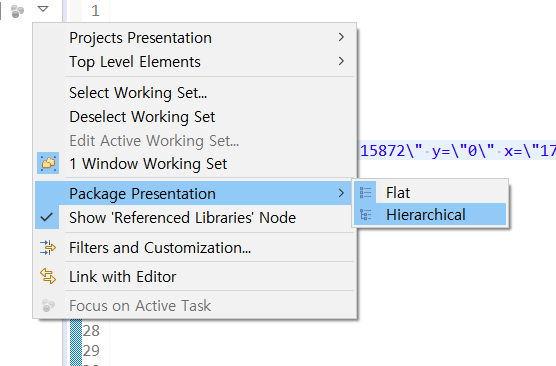The height and width of the screenshot is (366, 556).
Task: Choose Deselect Working Set
Action: point(194,117)
